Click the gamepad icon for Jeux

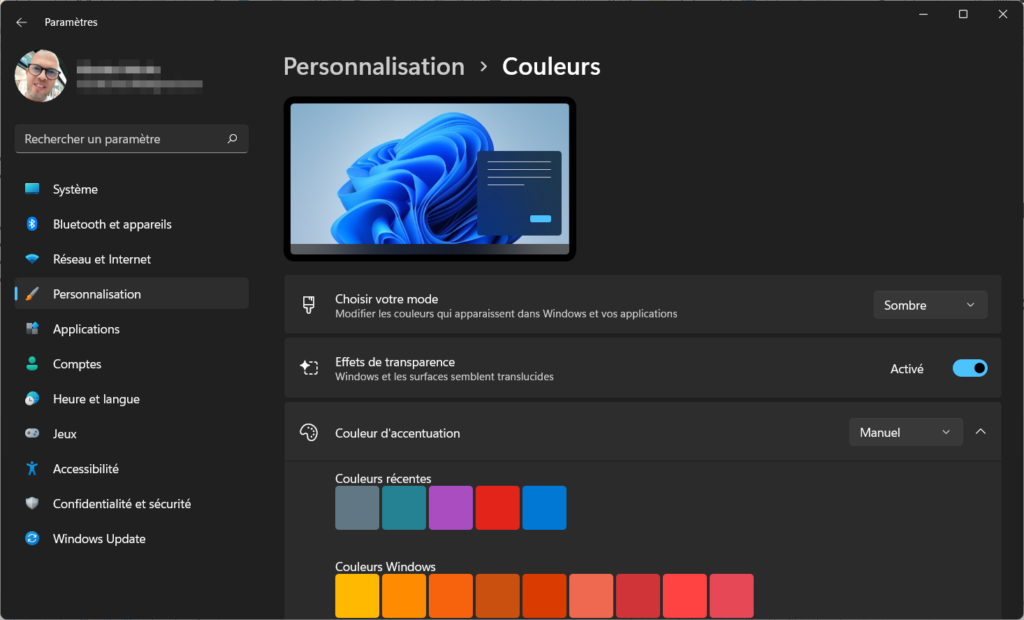(32, 433)
